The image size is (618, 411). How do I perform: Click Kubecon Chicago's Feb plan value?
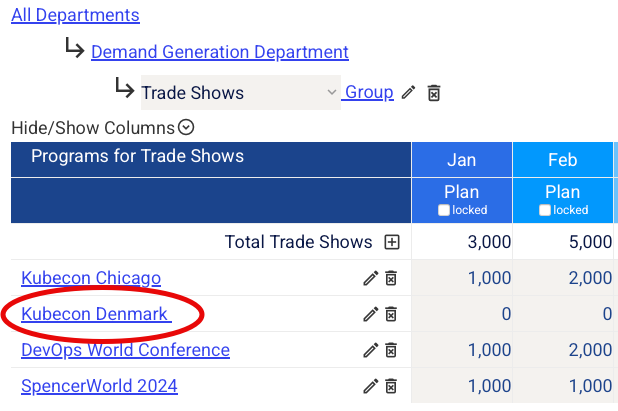point(584,278)
